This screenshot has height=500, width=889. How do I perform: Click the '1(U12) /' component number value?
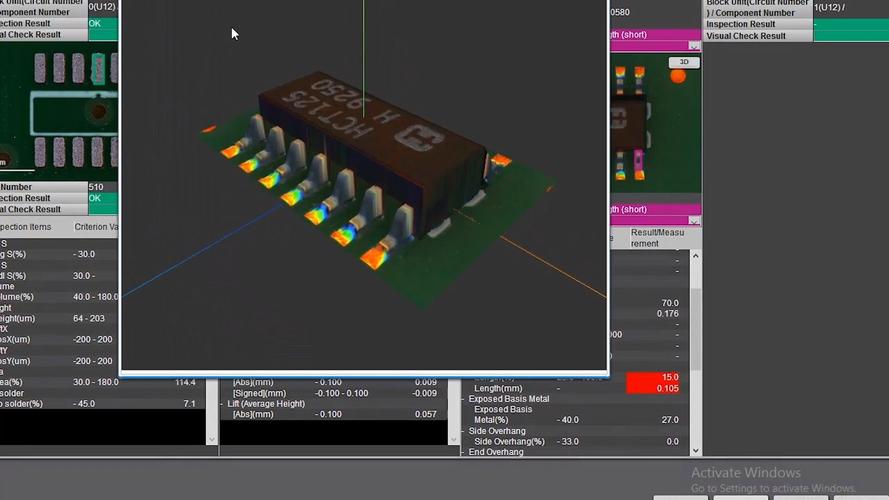tap(829, 7)
